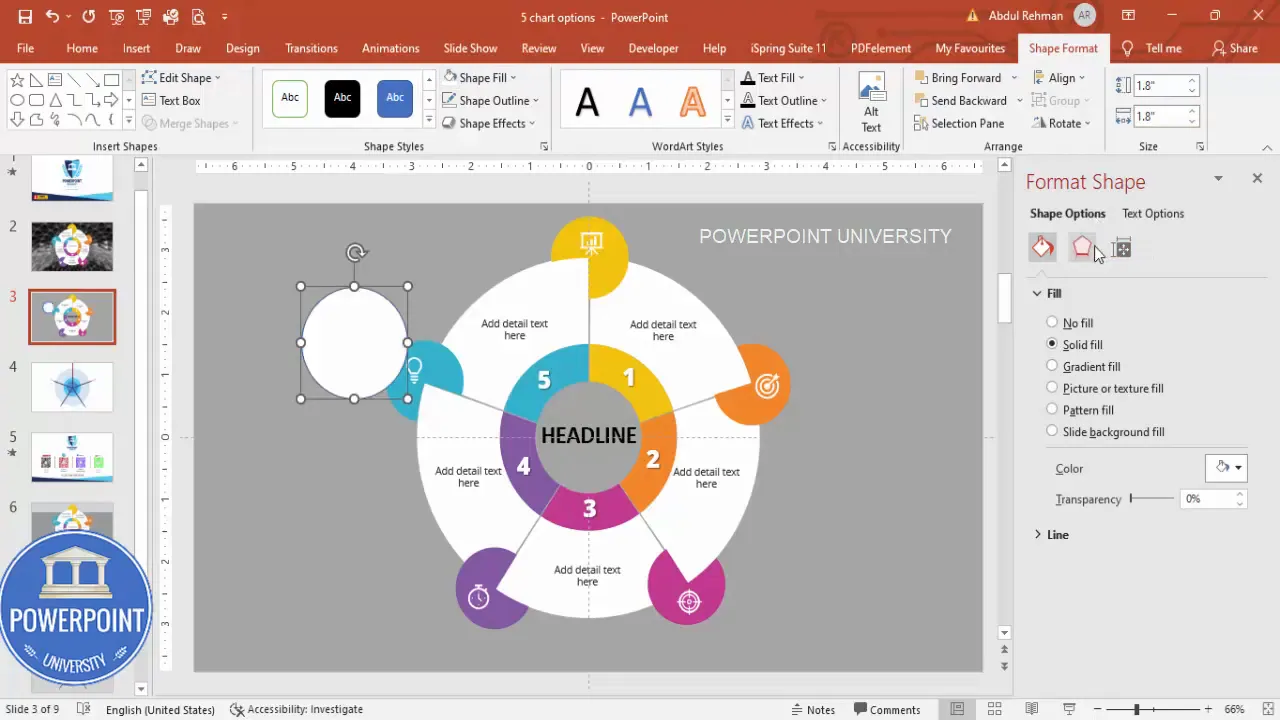This screenshot has width=1280, height=720.
Task: Click the zoom in plus icon
Action: (x=1206, y=709)
